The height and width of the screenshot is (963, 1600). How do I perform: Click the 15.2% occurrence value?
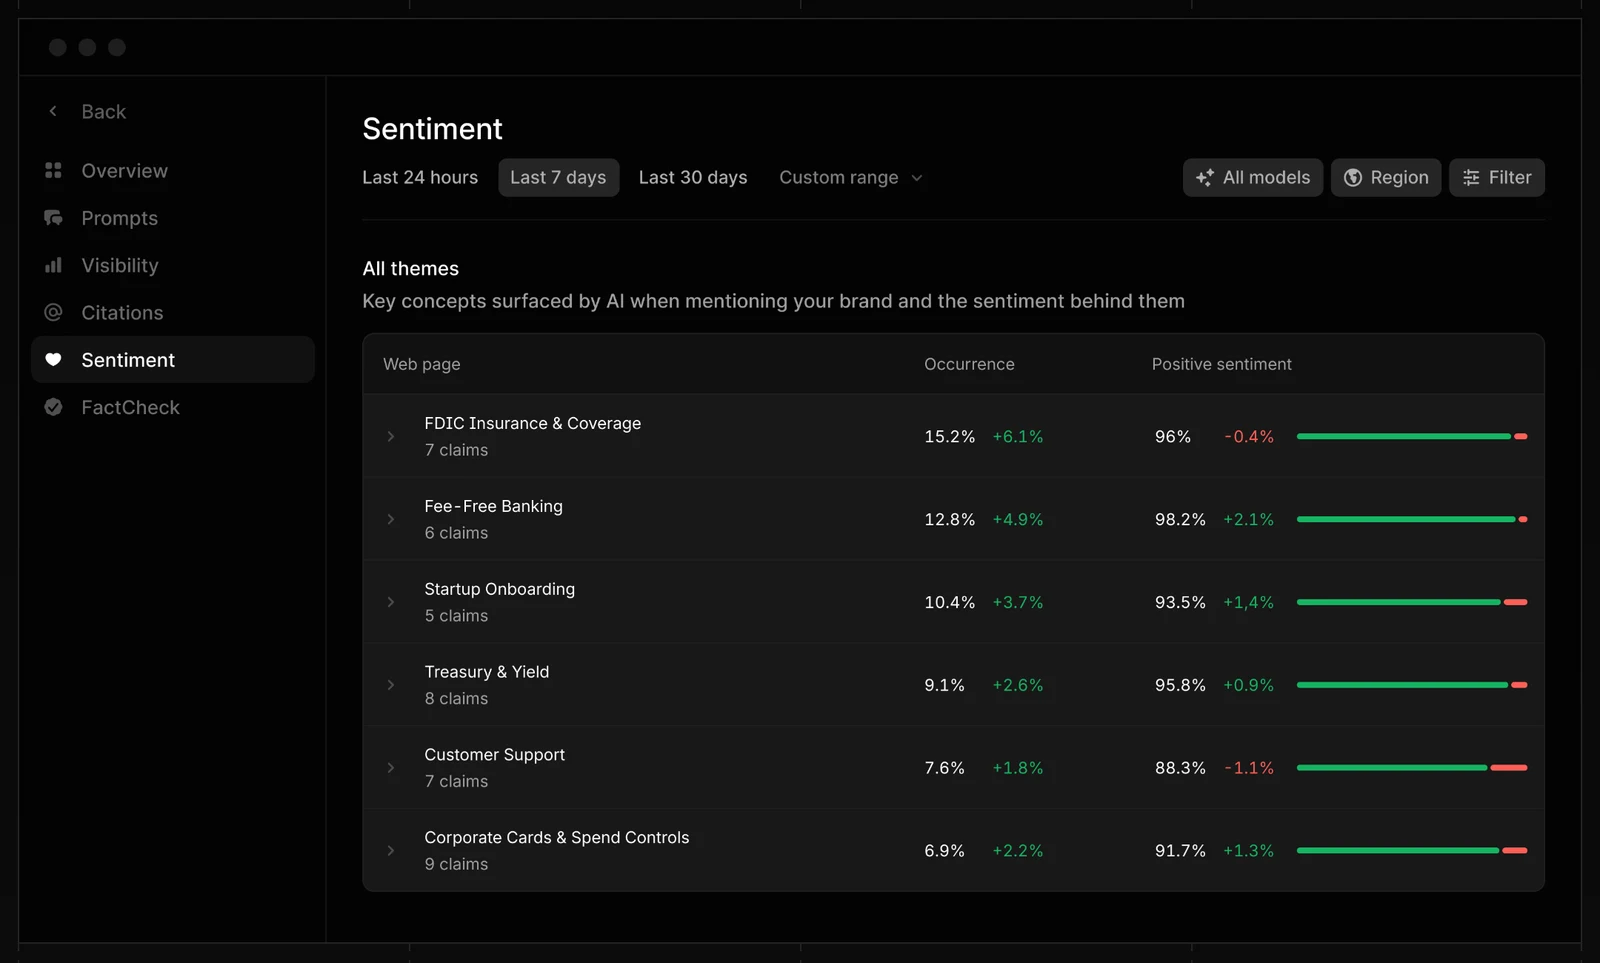point(949,436)
